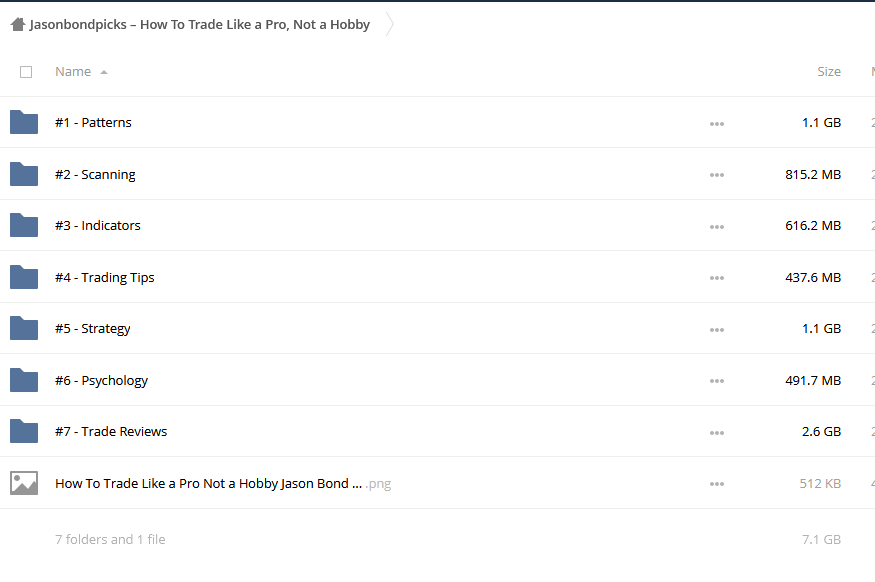Select the #3 - Indicators folder icon
This screenshot has width=875, height=582.
point(24,225)
